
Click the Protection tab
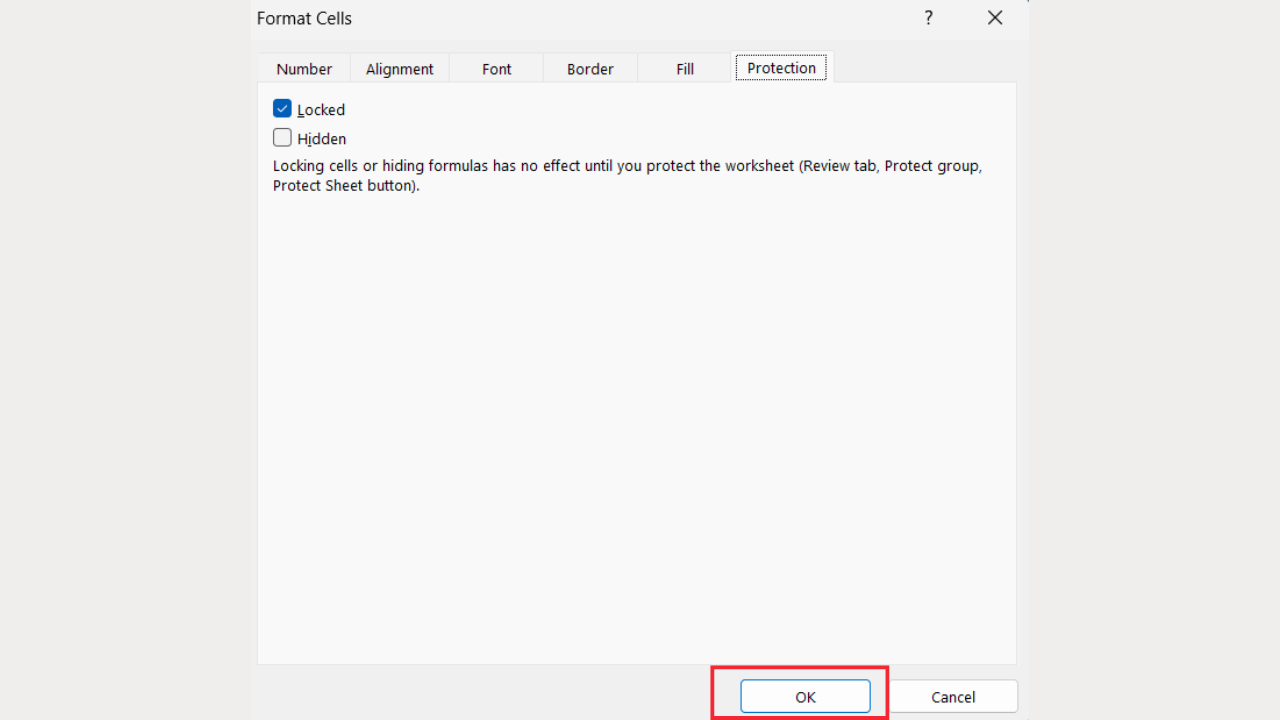coord(781,68)
